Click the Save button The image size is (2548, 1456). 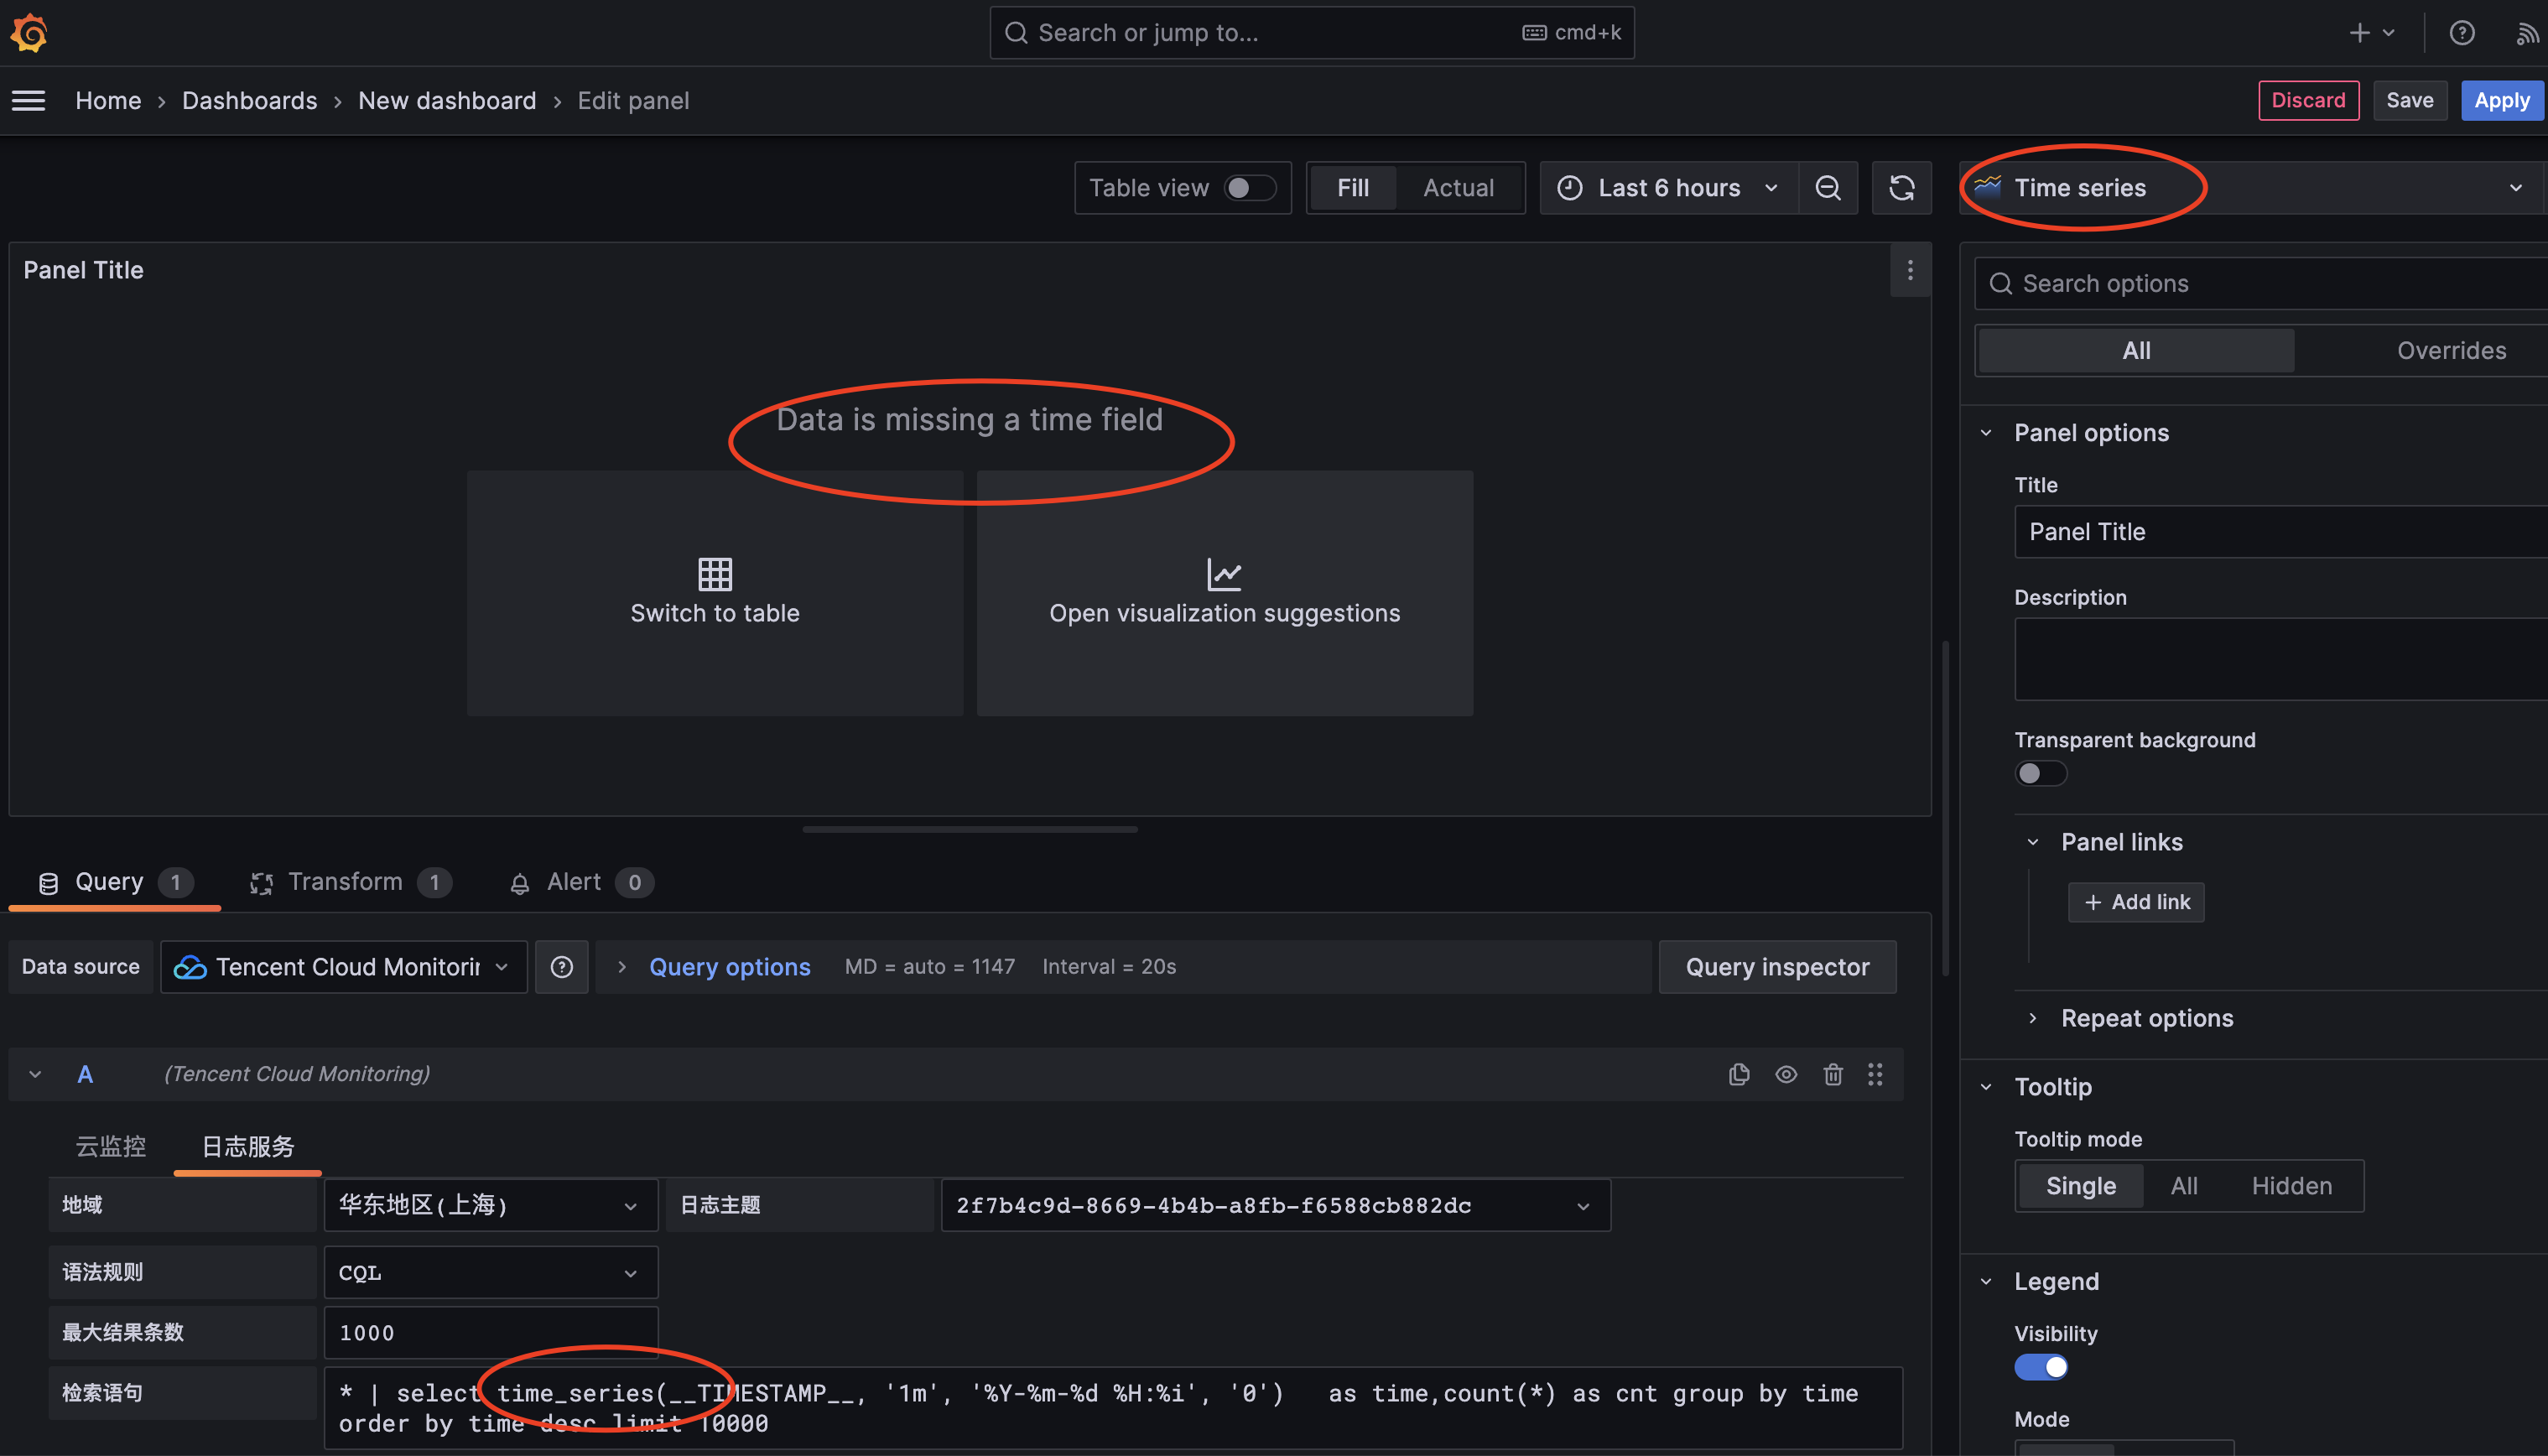click(x=2409, y=100)
